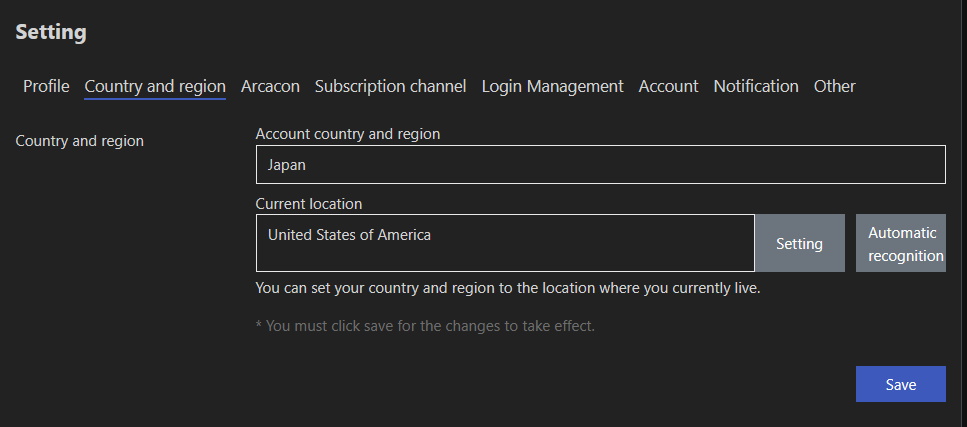Viewport: 967px width, 427px height.
Task: Save the country and region changes
Action: pos(900,384)
